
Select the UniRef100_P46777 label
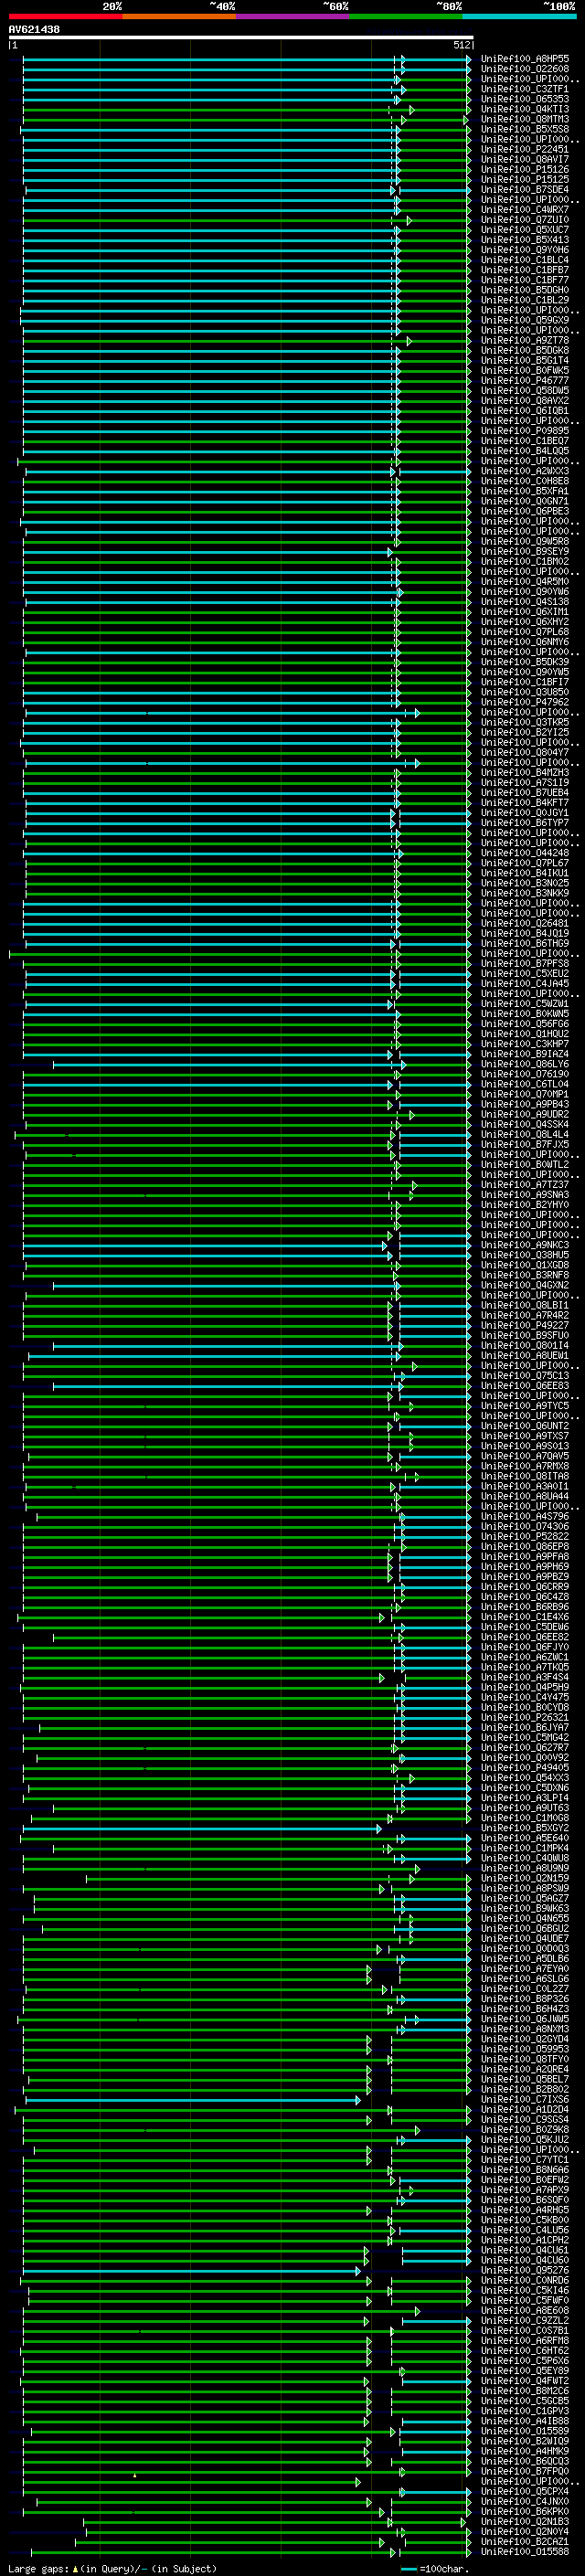point(525,380)
